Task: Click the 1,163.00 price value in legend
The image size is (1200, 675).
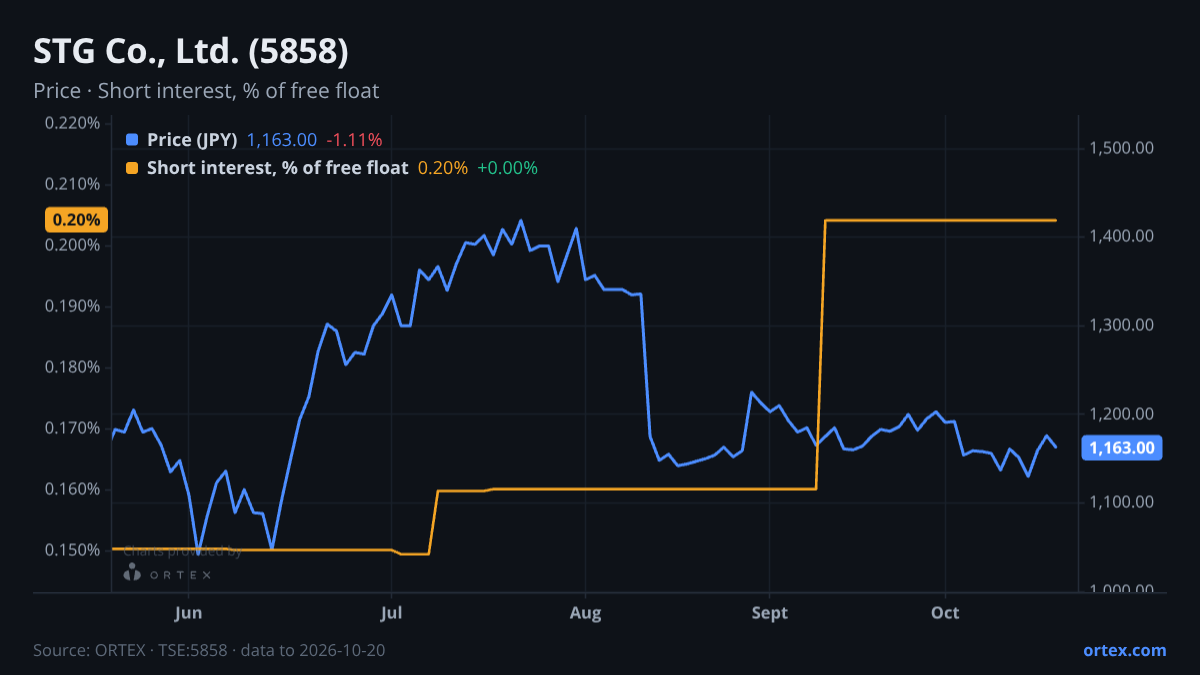Action: click(282, 140)
